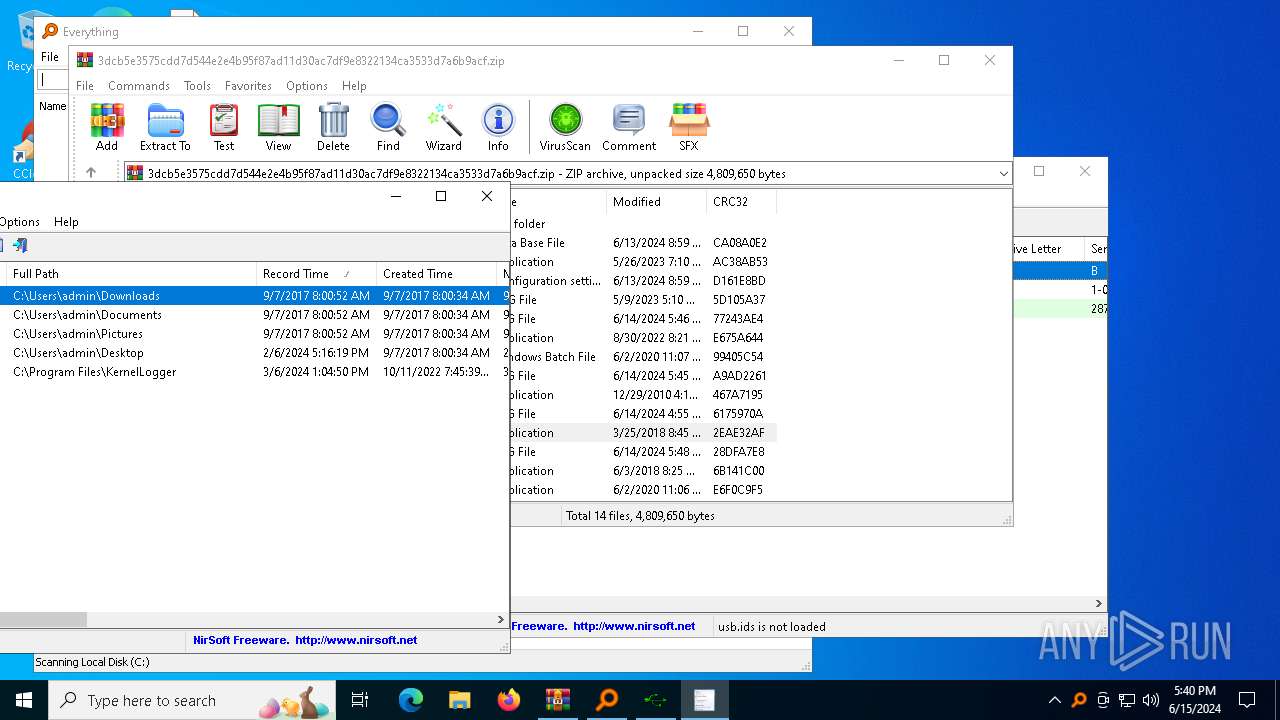Screen dimensions: 1280x720
Task: Launch the Wizard tool
Action: 443,127
